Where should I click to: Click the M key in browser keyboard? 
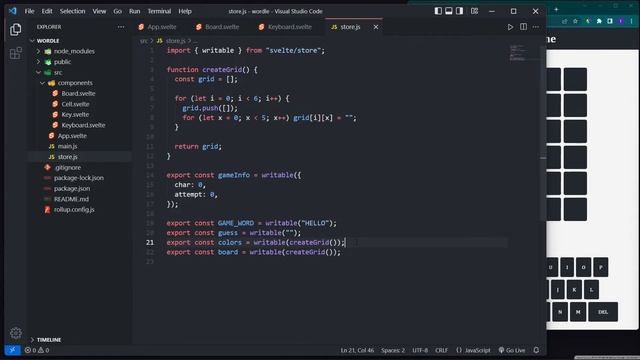(x=578, y=312)
